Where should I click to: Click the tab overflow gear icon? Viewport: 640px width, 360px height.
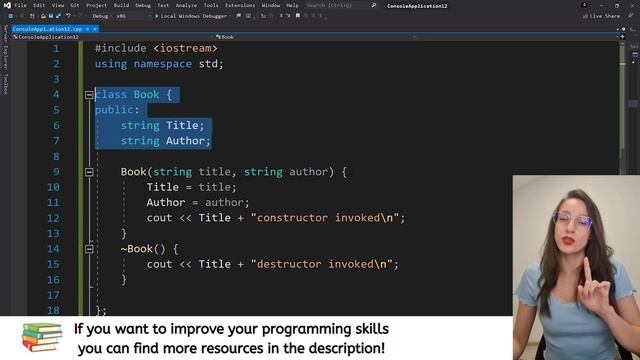click(x=623, y=29)
